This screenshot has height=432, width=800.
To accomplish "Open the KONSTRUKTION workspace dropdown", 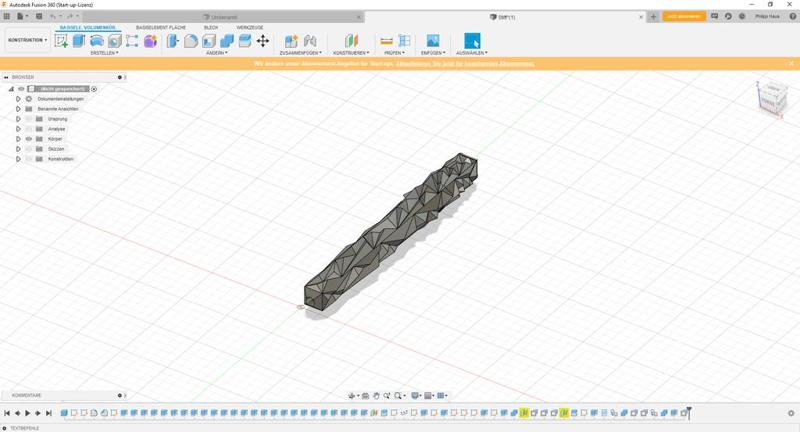I will tap(27, 40).
